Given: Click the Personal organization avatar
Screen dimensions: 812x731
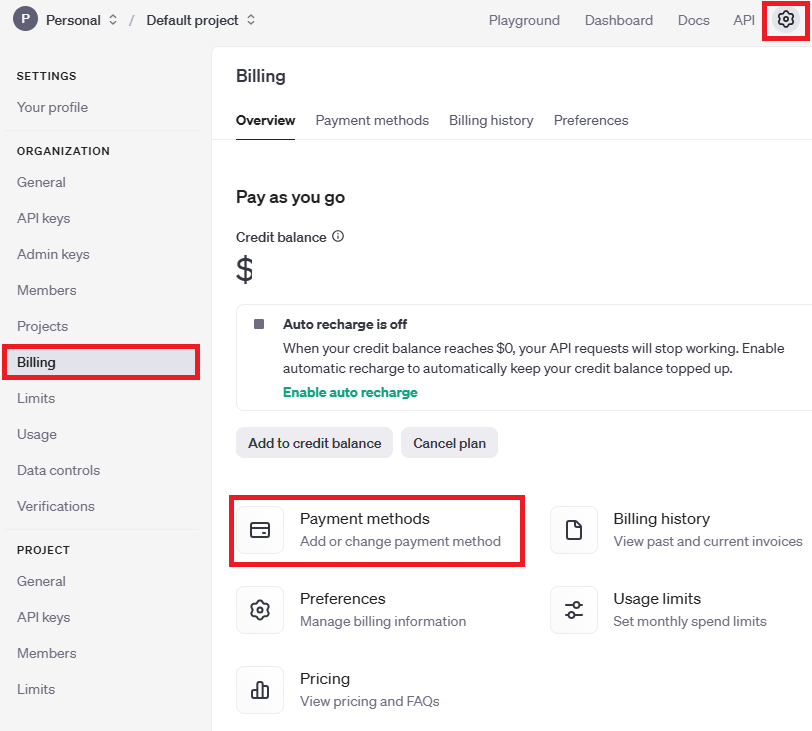Looking at the screenshot, I should 25,20.
